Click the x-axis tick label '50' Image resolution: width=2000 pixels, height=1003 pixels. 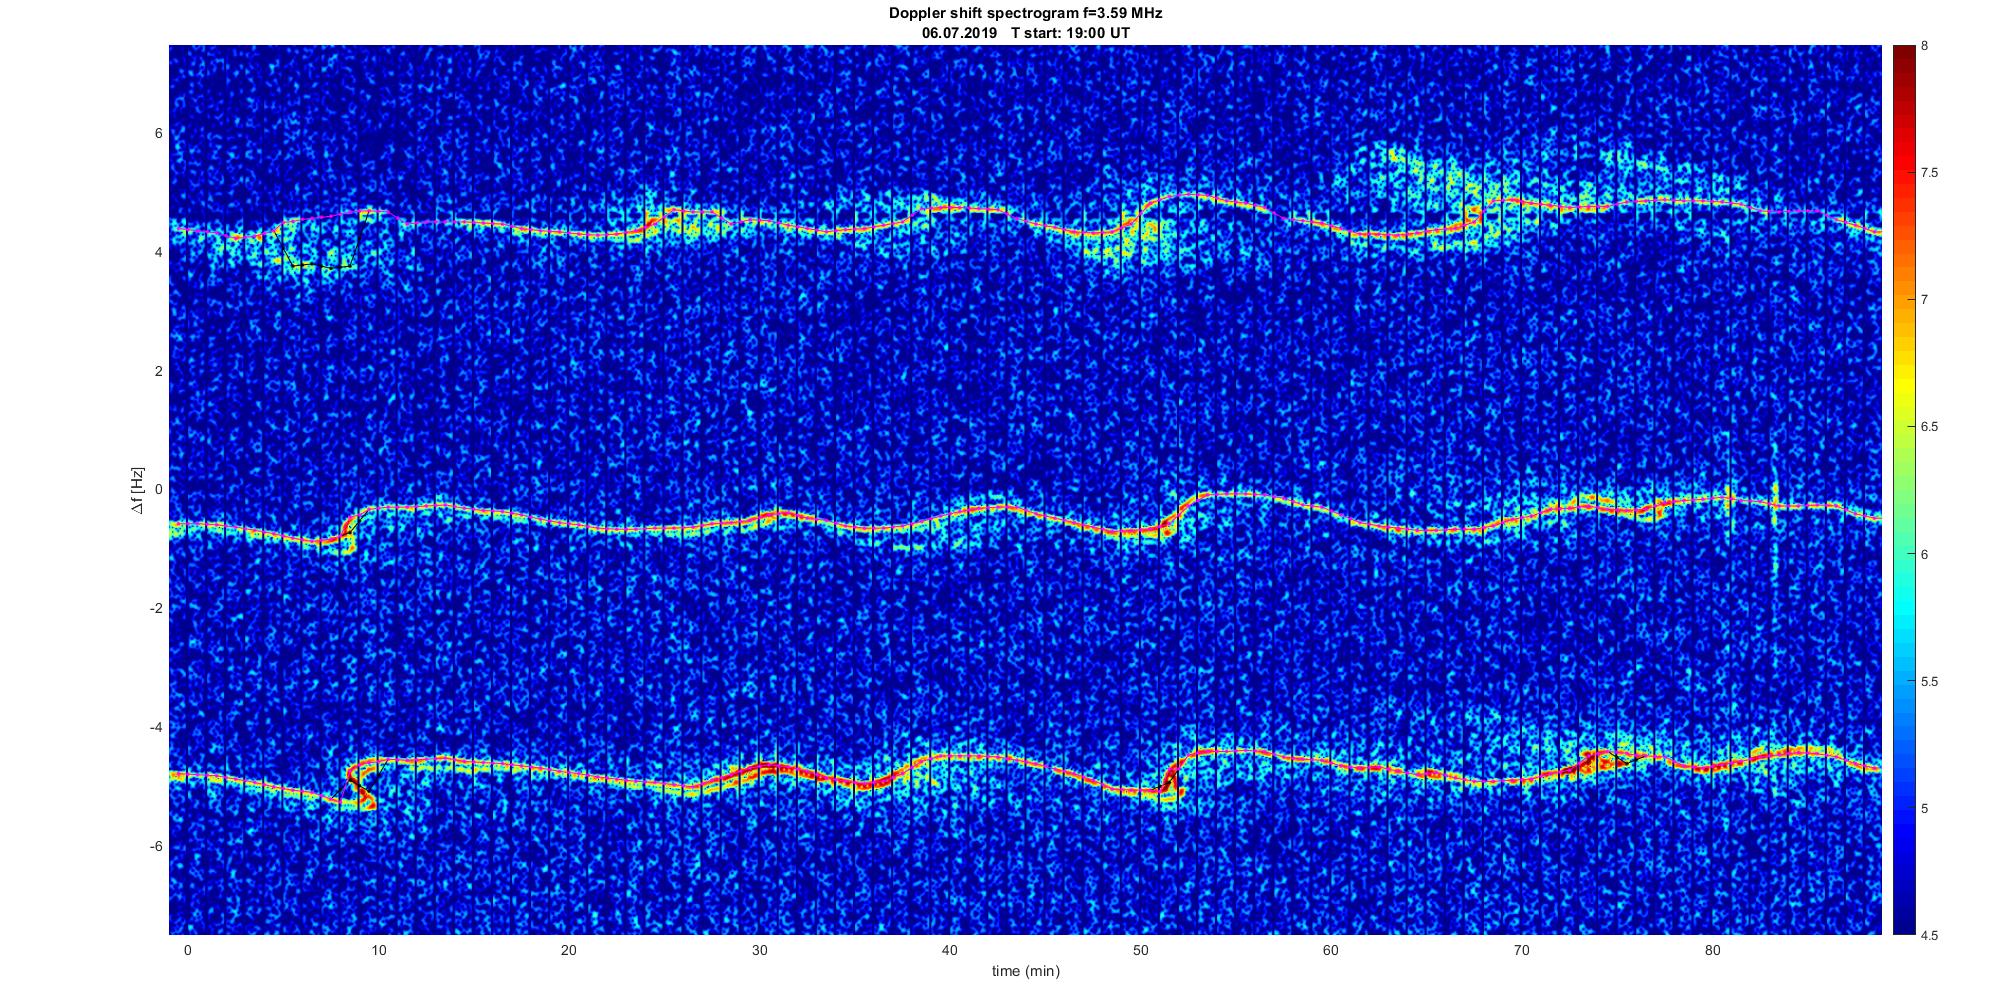point(1140,950)
